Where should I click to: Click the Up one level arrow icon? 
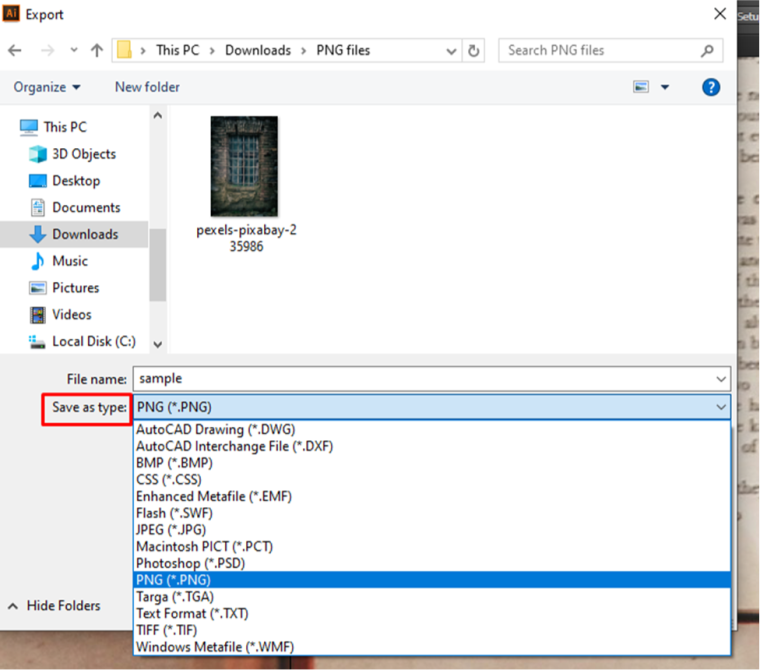(97, 50)
